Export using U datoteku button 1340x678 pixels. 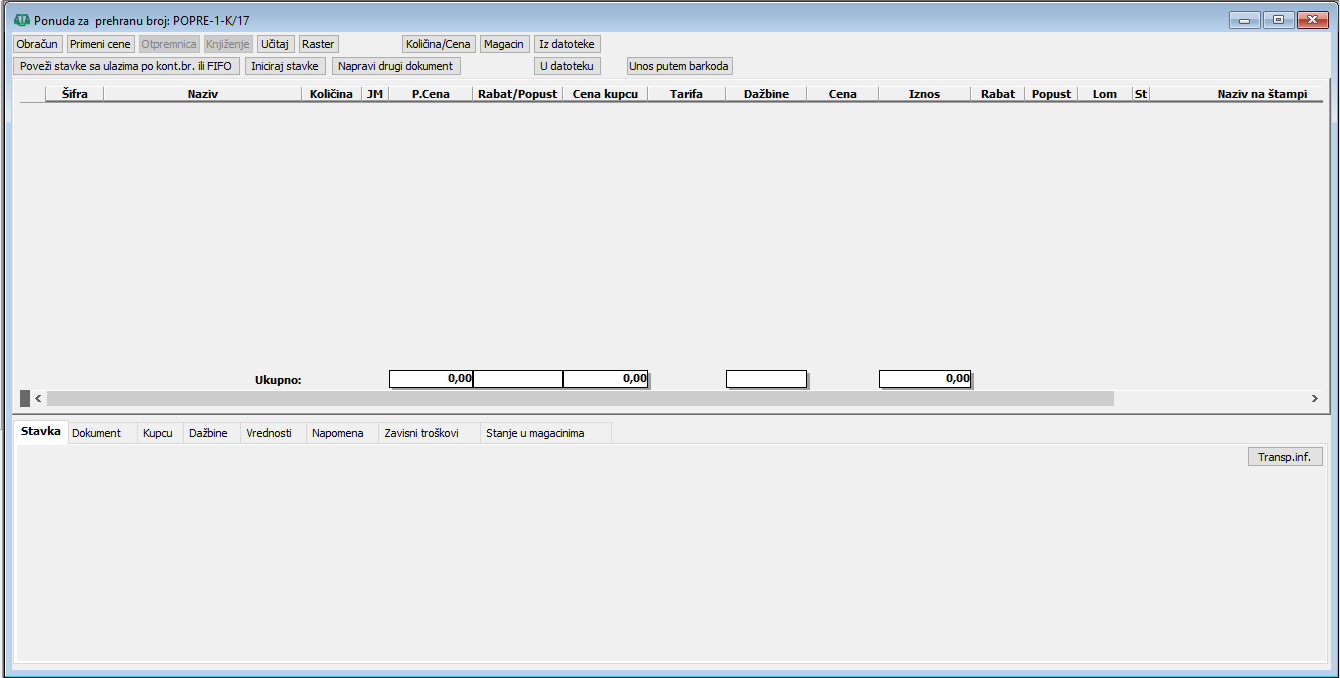567,66
